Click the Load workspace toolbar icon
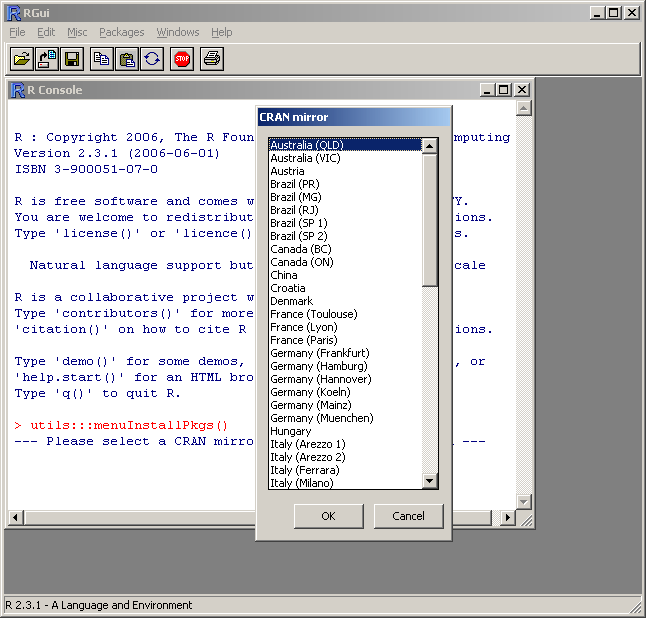The image size is (646, 618). pos(47,59)
